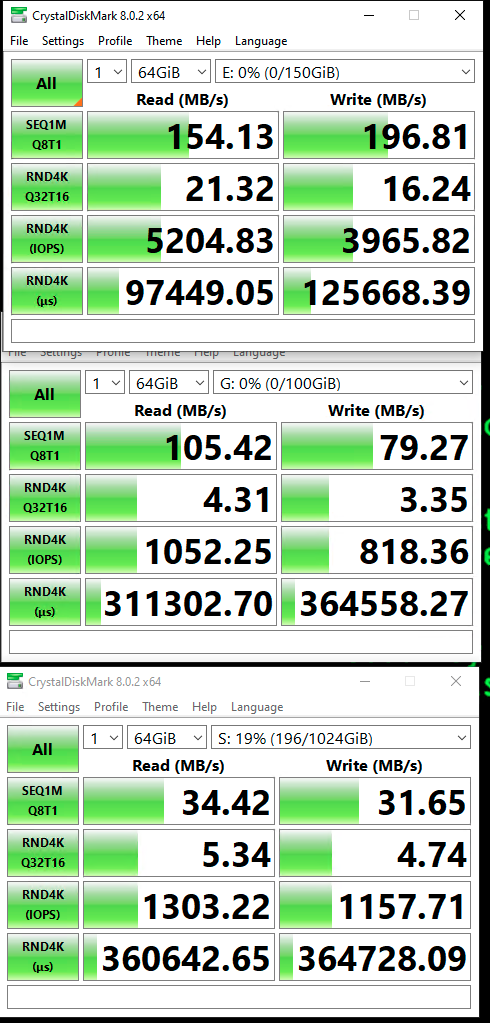Click G: sequential write result 79.27
490x1023 pixels.
[377, 446]
